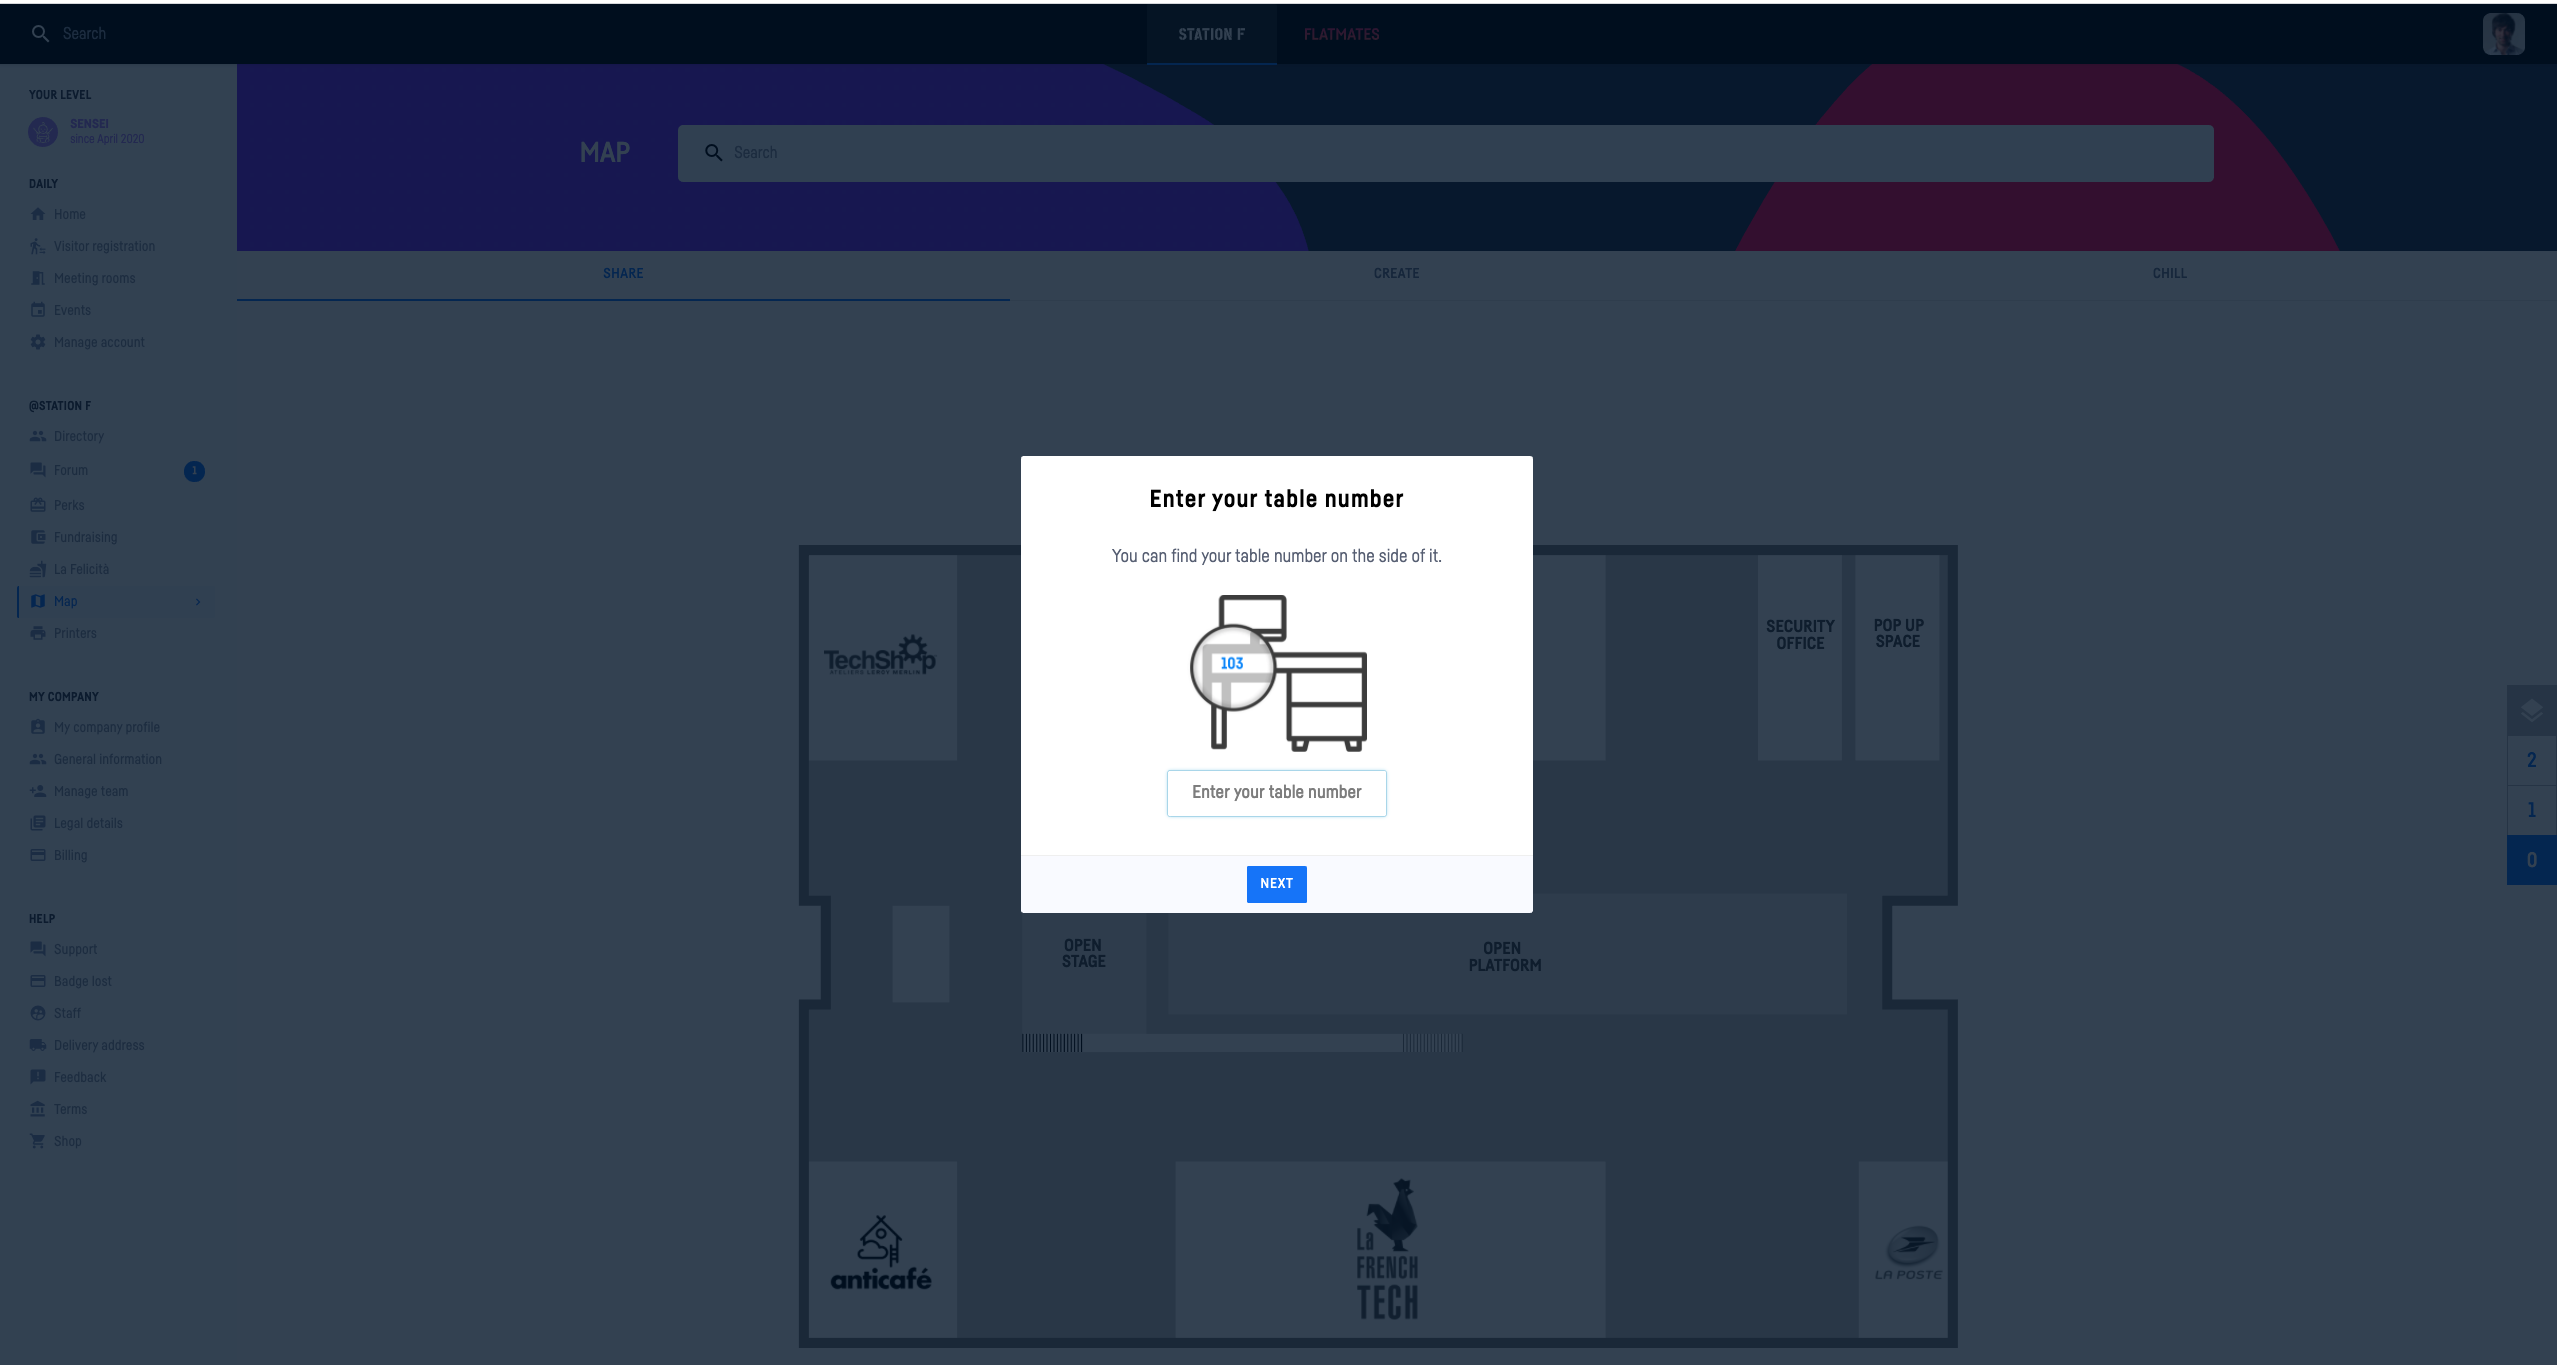Click the Meeting rooms icon

tap(38, 278)
